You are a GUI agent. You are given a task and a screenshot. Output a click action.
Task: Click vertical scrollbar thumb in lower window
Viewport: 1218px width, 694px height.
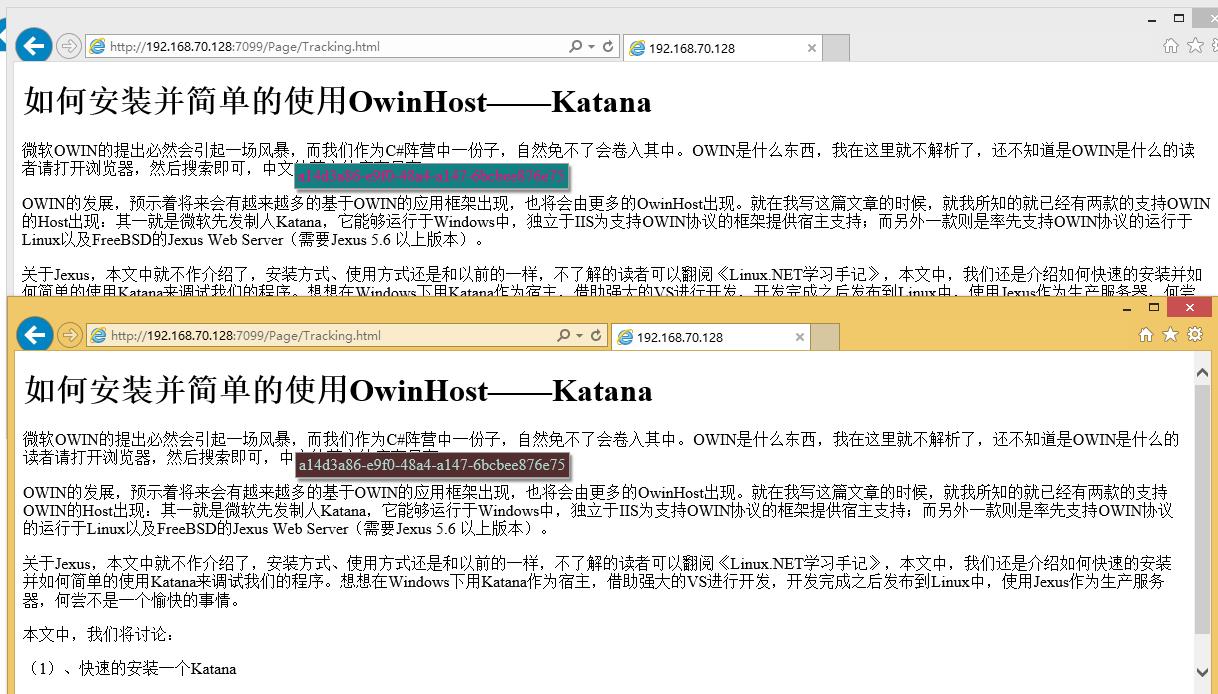point(1202,509)
